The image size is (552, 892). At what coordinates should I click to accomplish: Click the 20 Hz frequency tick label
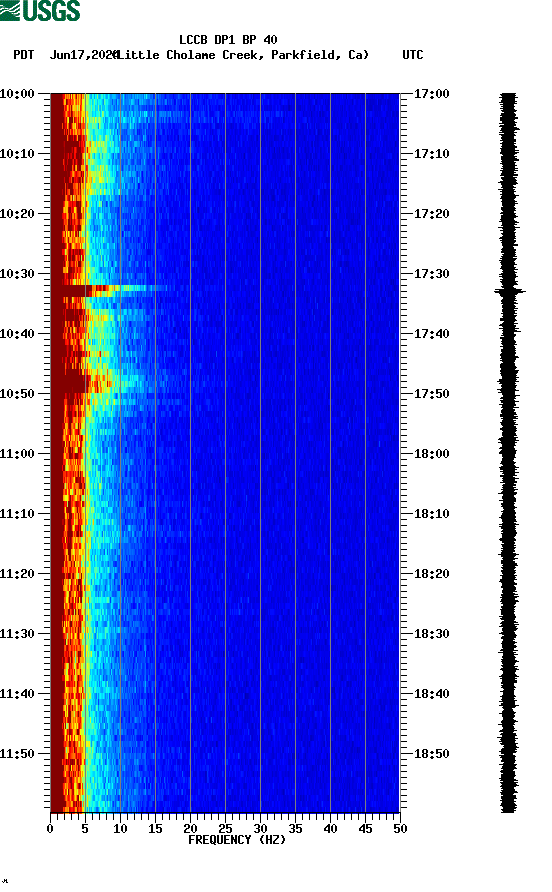click(x=190, y=829)
